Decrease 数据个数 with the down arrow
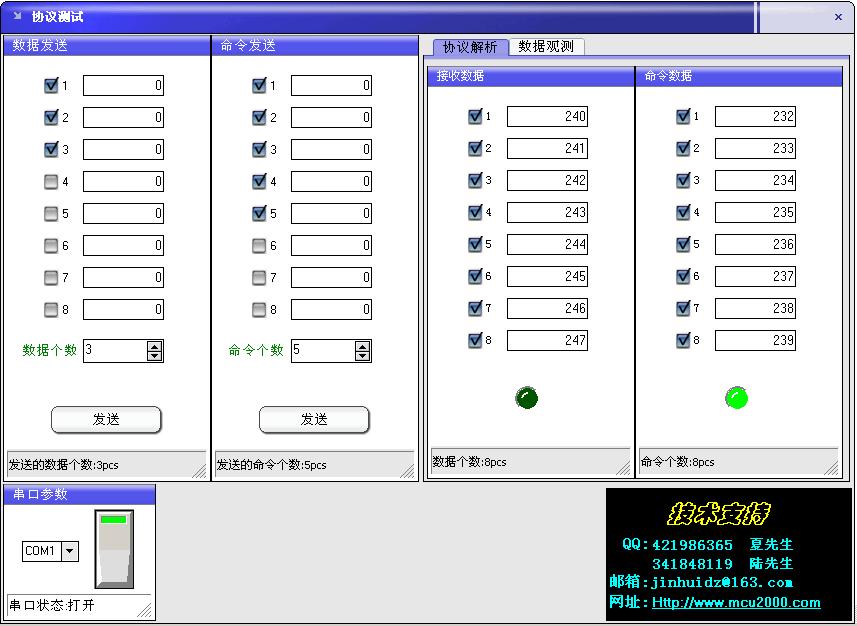The image size is (857, 626). coord(155,355)
